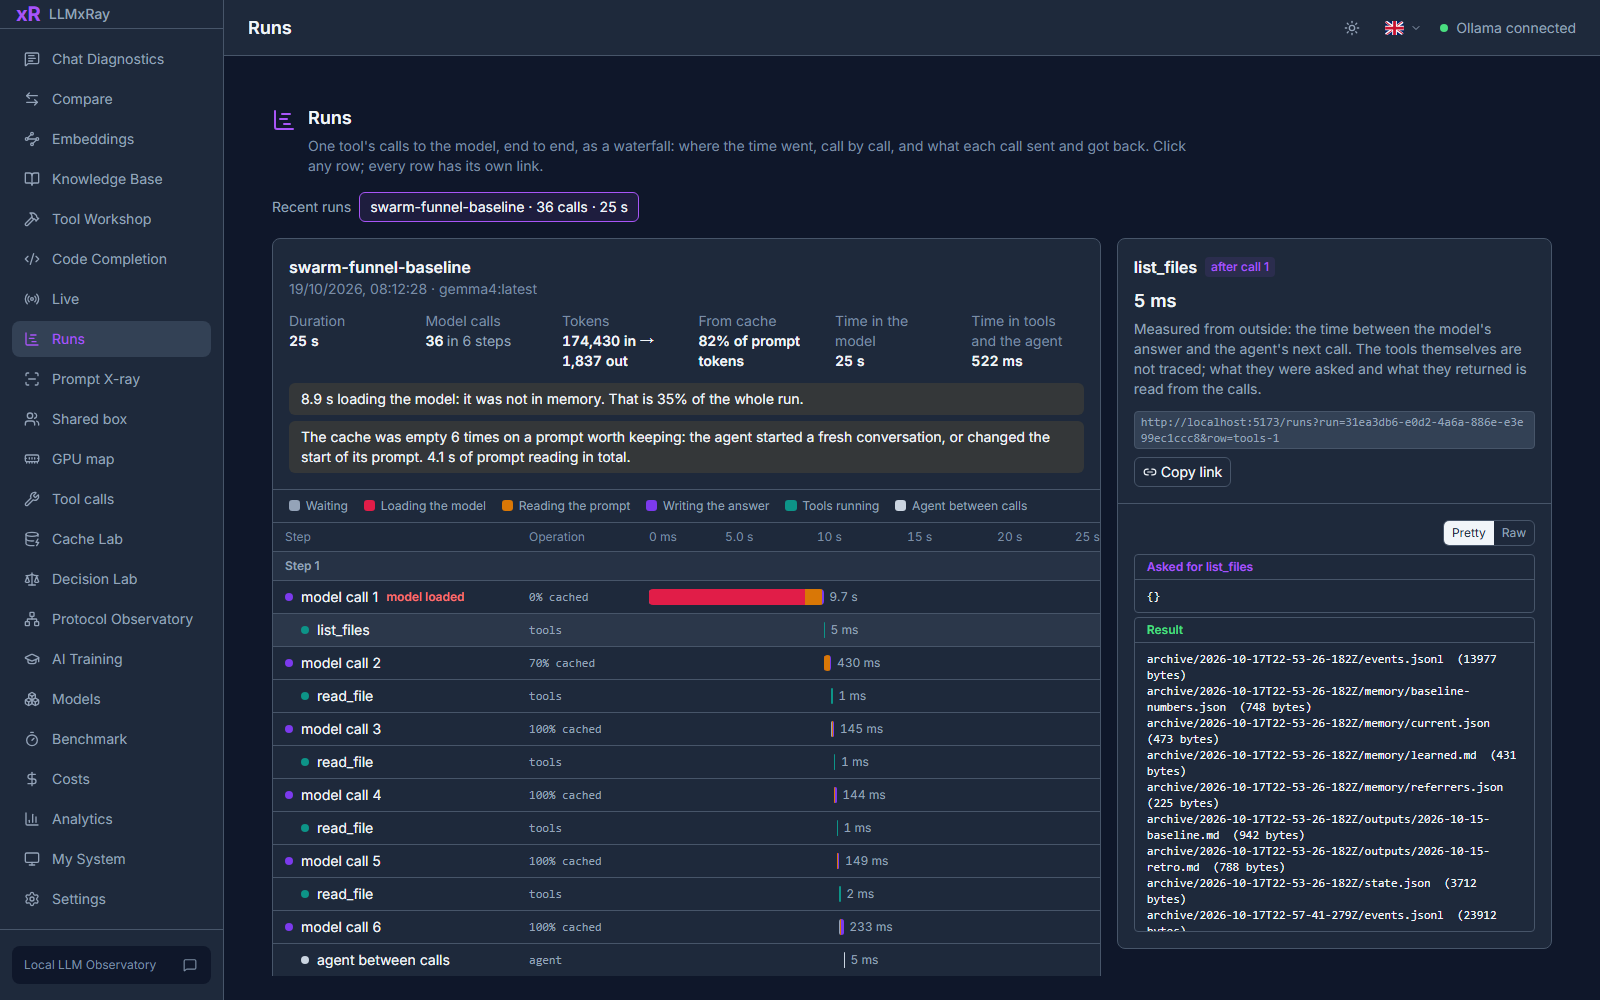
Task: Click the Tool Workshop hammer icon
Action: (x=32, y=219)
